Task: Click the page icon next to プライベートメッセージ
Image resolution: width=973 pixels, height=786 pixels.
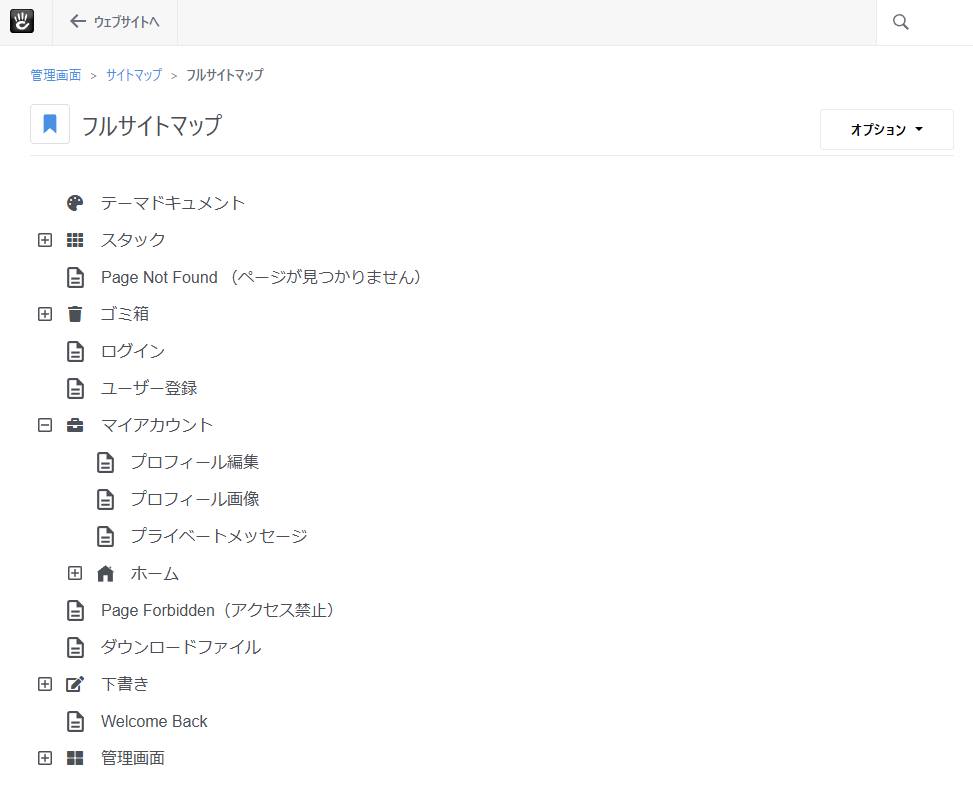Action: pos(105,536)
